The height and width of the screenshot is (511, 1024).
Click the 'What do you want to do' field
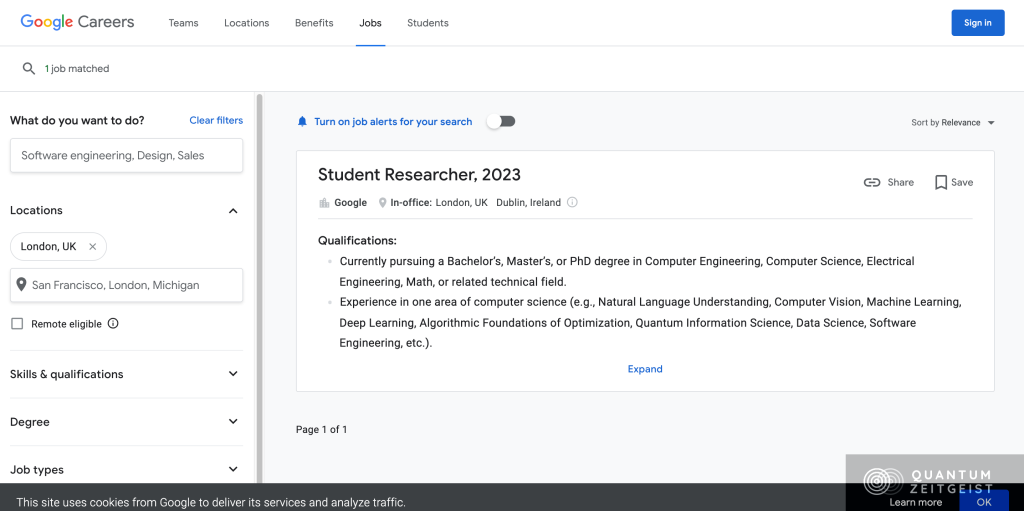[126, 156]
